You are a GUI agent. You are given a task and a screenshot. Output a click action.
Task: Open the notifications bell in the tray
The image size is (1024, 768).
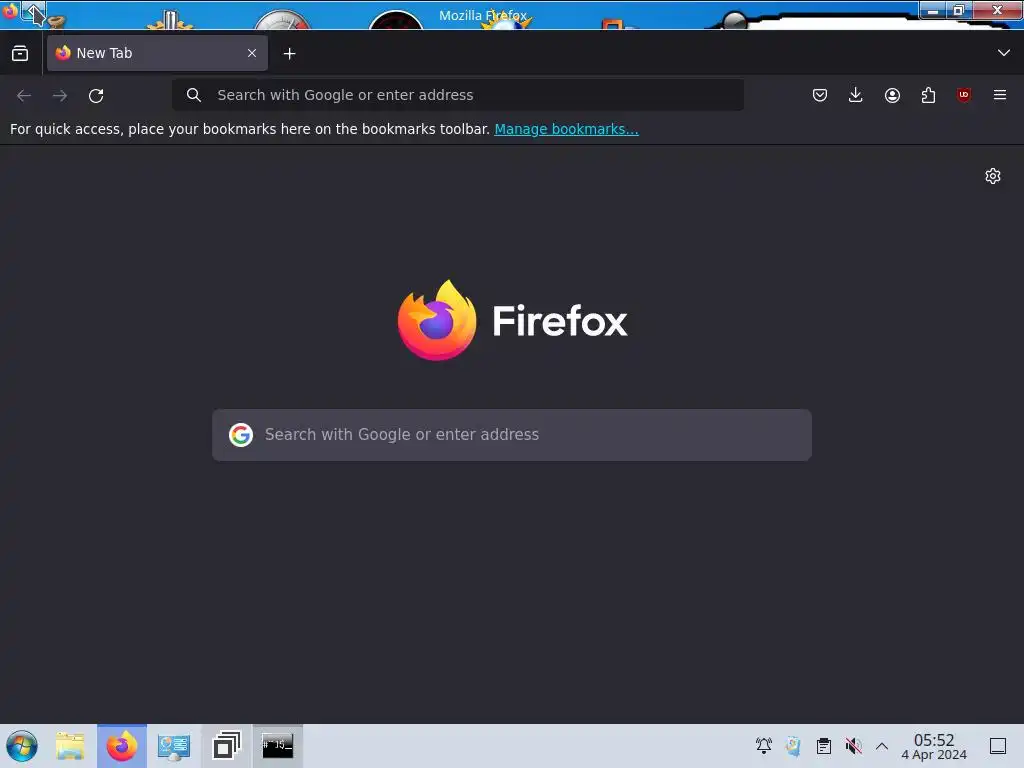[763, 746]
